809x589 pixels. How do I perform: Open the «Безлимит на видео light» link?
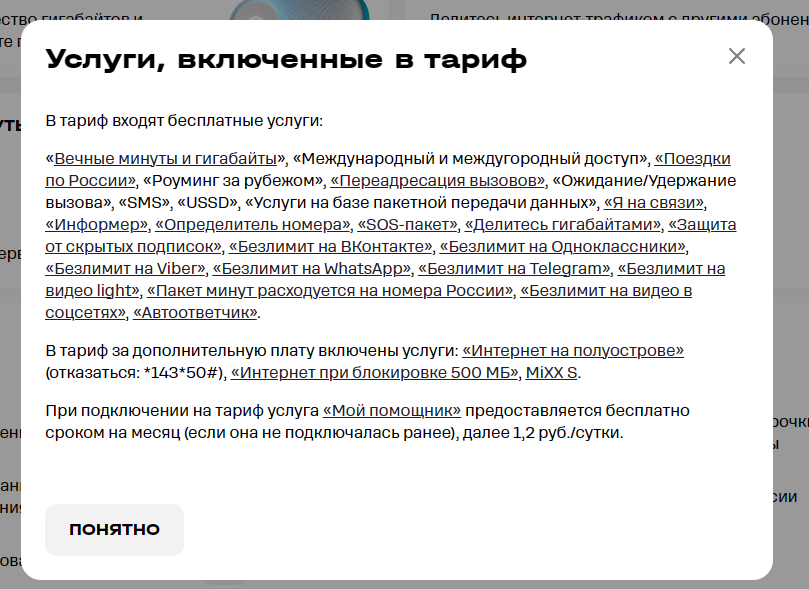pyautogui.click(x=671, y=269)
